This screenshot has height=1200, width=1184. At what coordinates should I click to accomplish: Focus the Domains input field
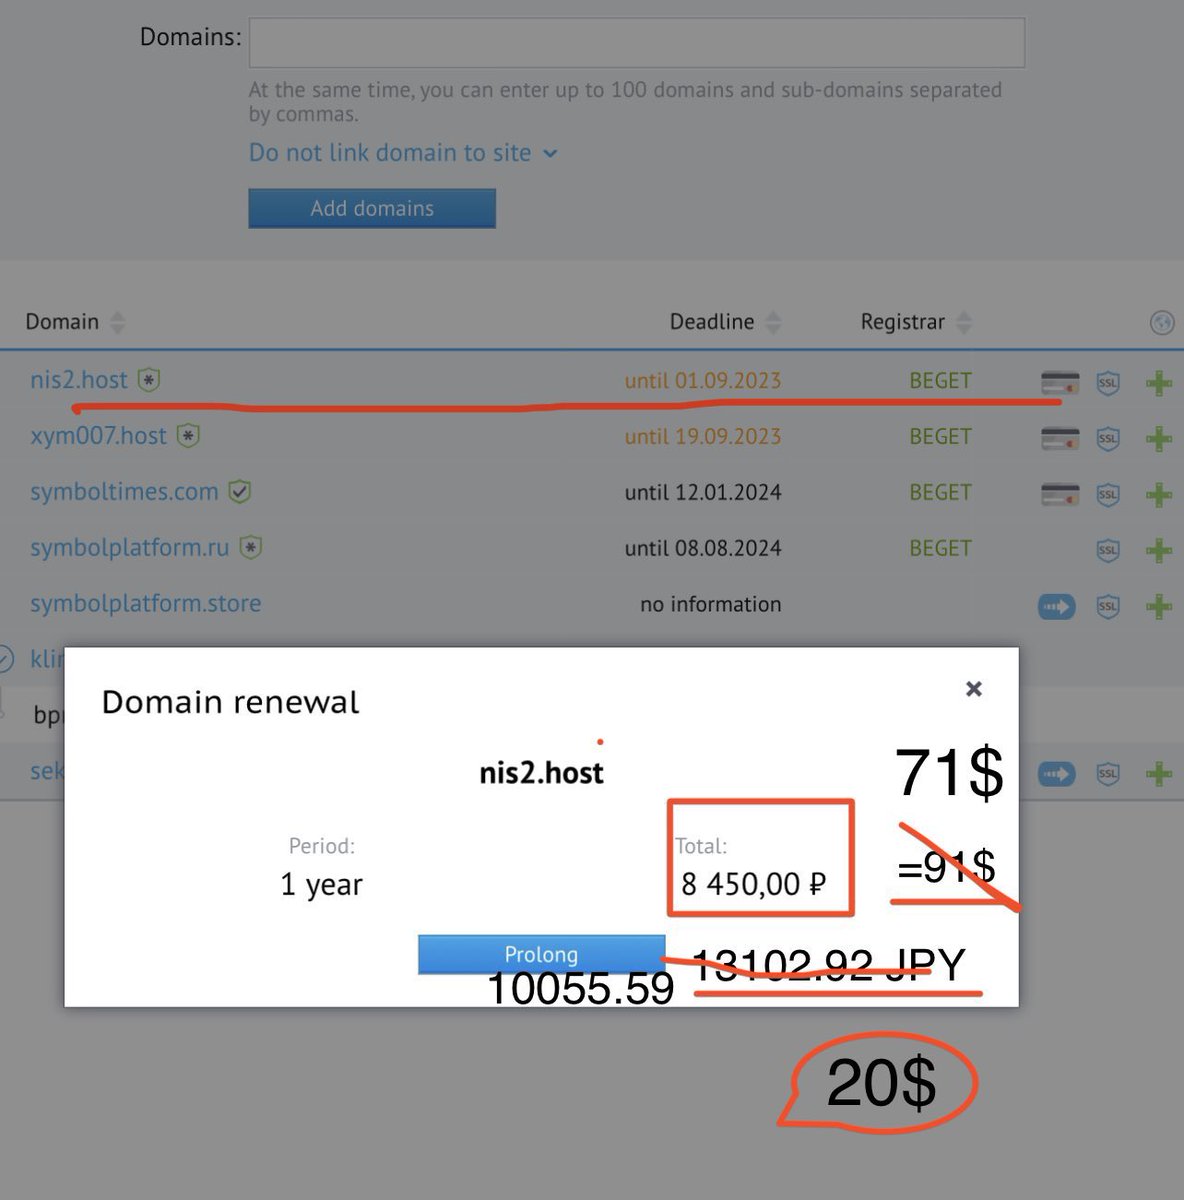(x=637, y=43)
